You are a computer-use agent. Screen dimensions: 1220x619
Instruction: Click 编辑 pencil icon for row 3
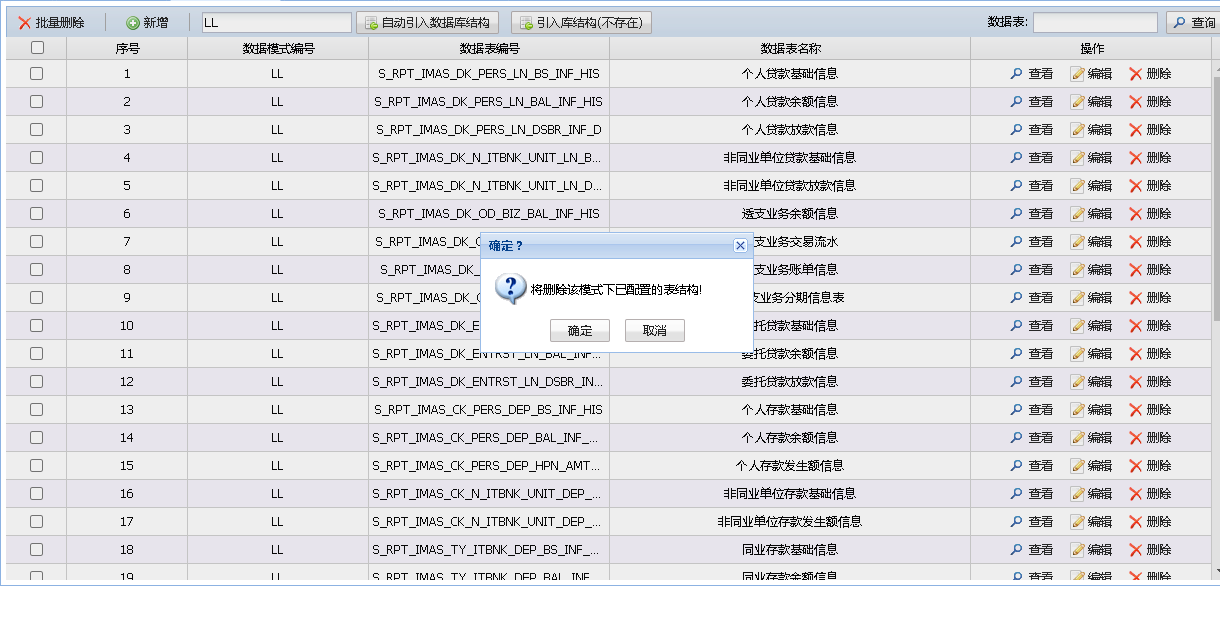(x=1078, y=130)
